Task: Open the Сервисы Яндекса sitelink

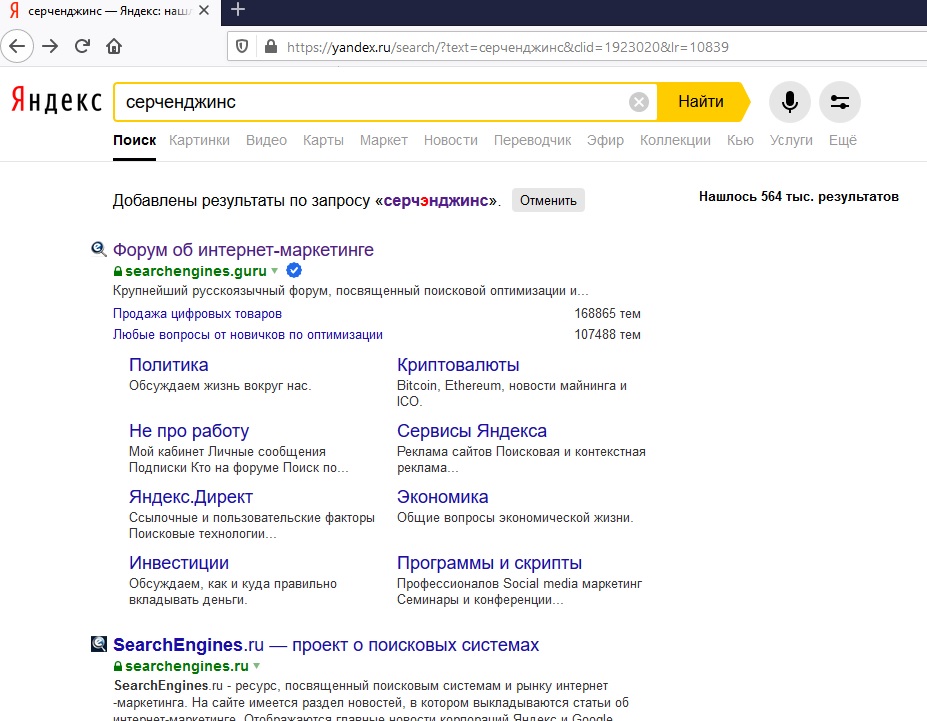Action: point(472,431)
